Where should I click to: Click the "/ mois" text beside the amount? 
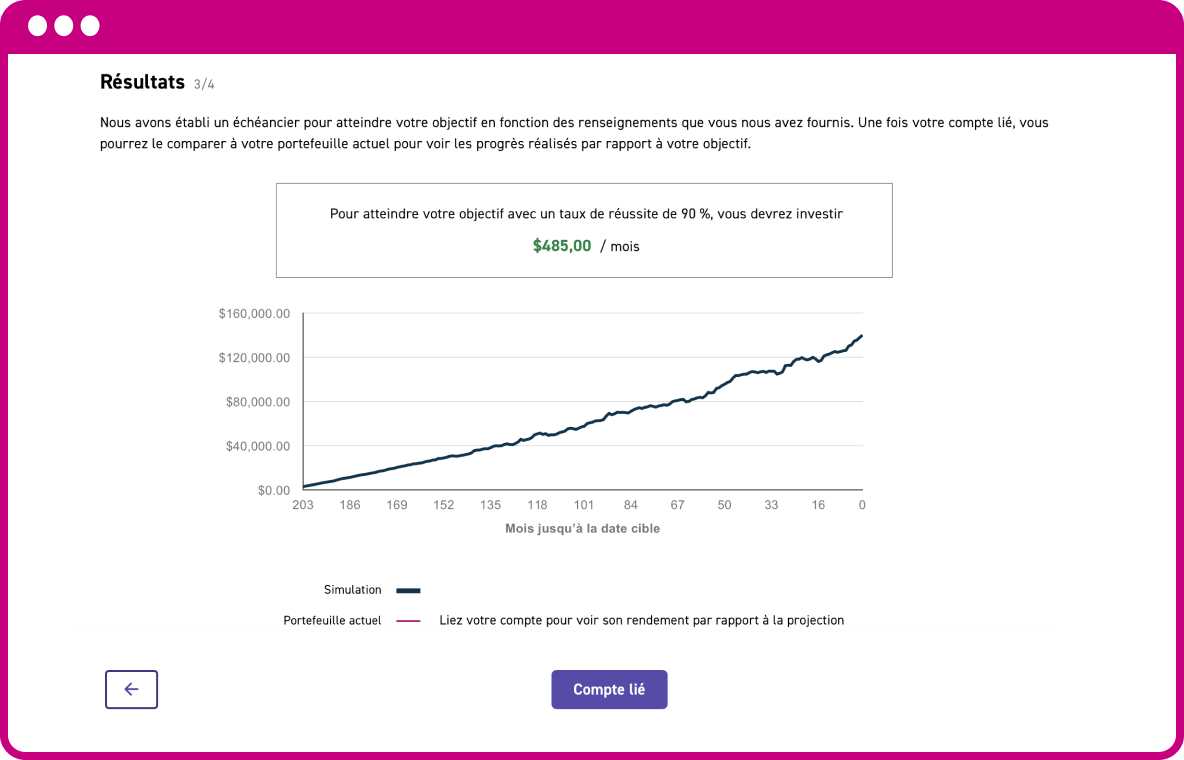[620, 246]
